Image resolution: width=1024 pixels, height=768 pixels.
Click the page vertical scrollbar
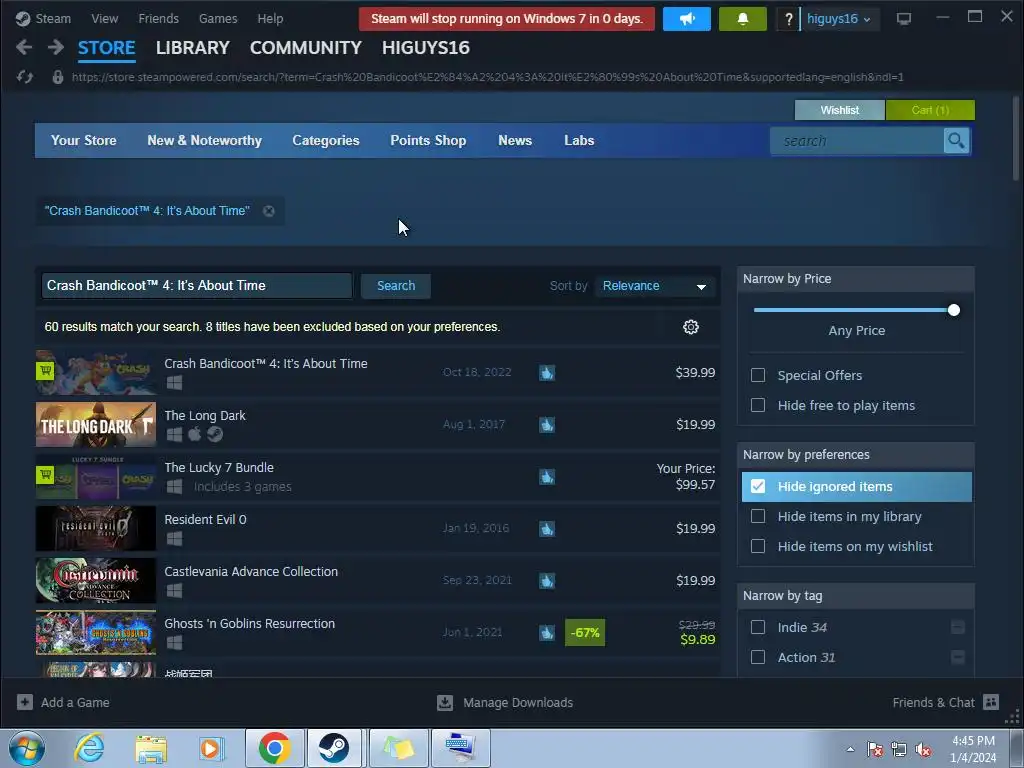(1016, 138)
